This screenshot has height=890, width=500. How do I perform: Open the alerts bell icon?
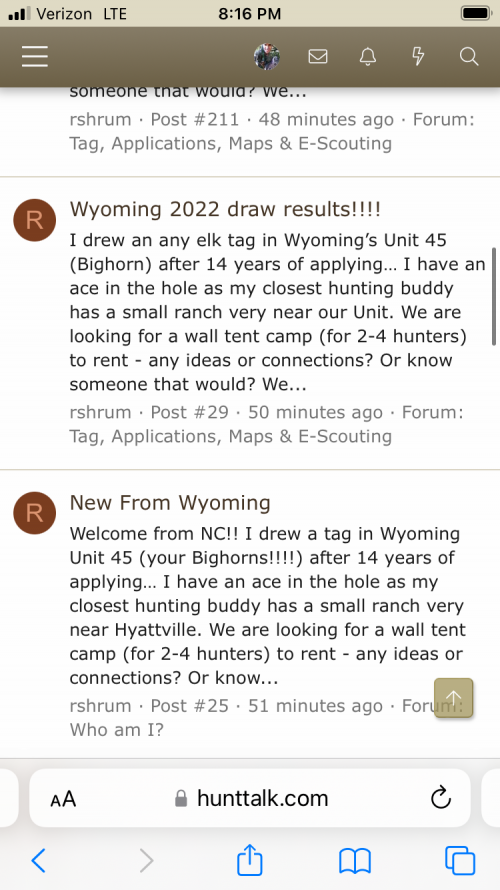click(x=368, y=57)
